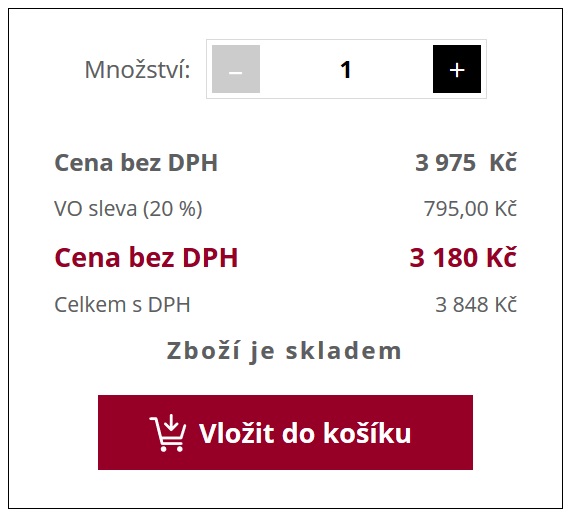Click empty space left of quantity number
571x518 pixels.
pos(299,69)
